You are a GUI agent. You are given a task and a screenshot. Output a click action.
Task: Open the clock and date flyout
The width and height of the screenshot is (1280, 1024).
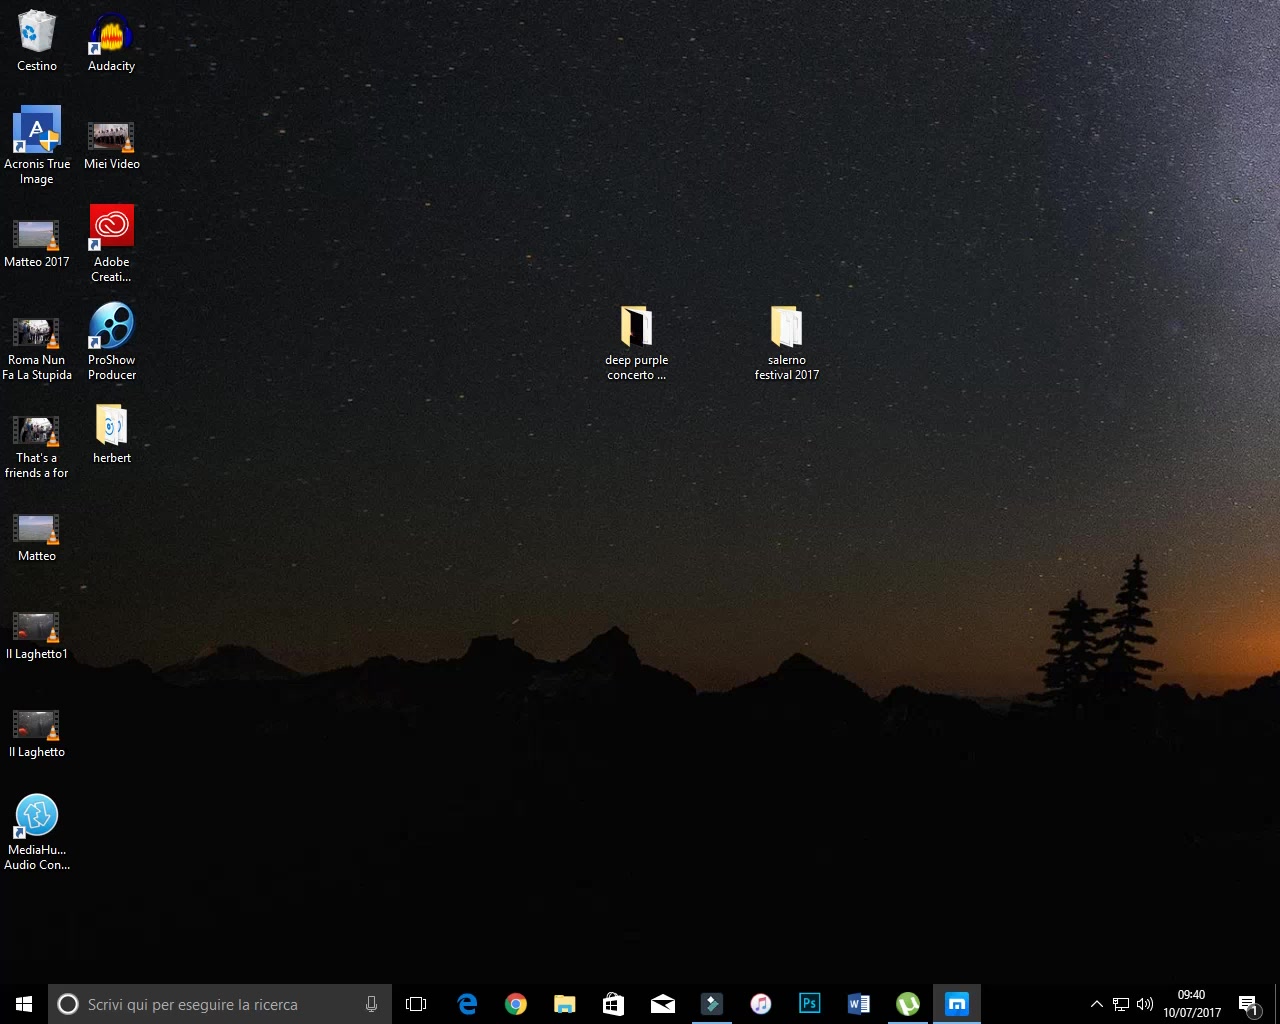1191,1004
